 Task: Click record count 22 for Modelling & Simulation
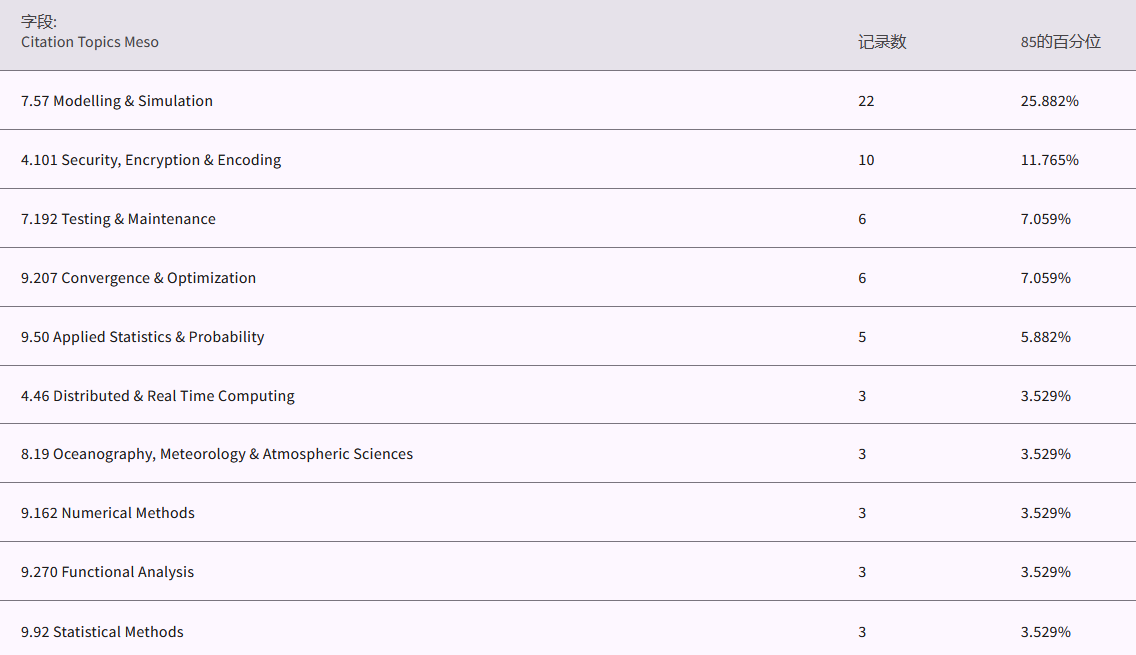pyautogui.click(x=866, y=101)
